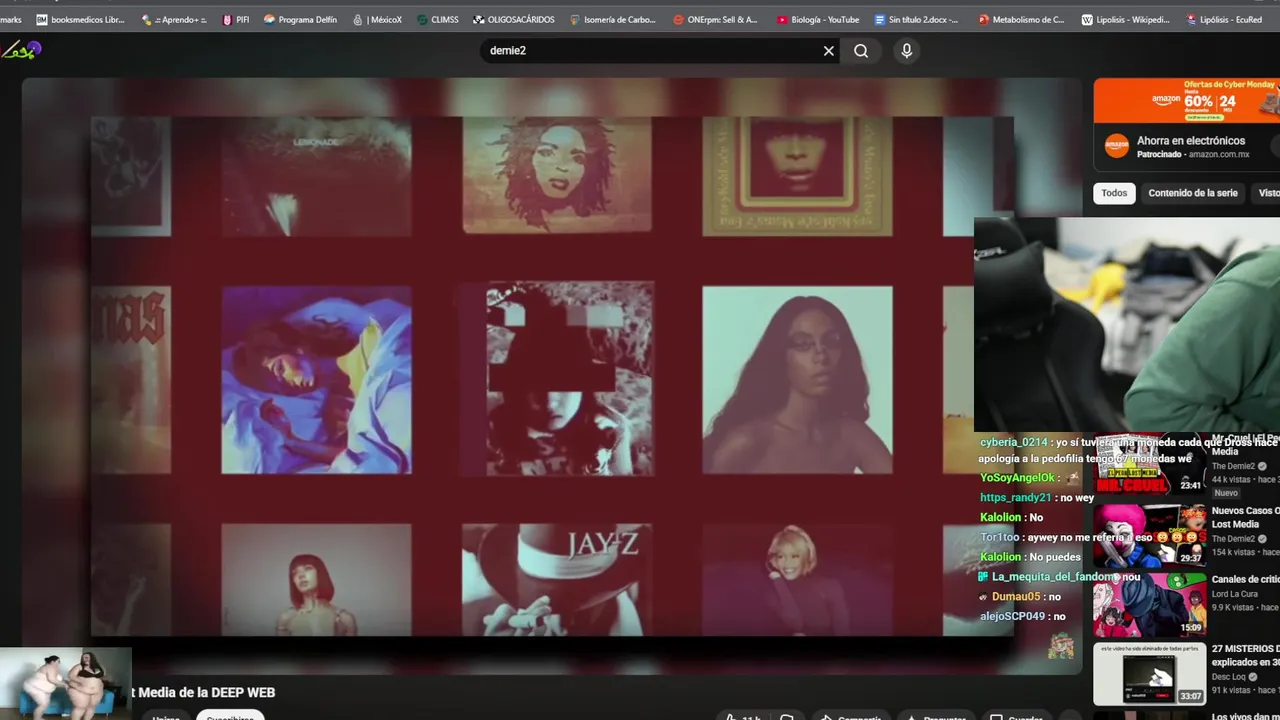
Task: Open the Lipólisis - EcuRed bookmark
Action: click(1224, 19)
